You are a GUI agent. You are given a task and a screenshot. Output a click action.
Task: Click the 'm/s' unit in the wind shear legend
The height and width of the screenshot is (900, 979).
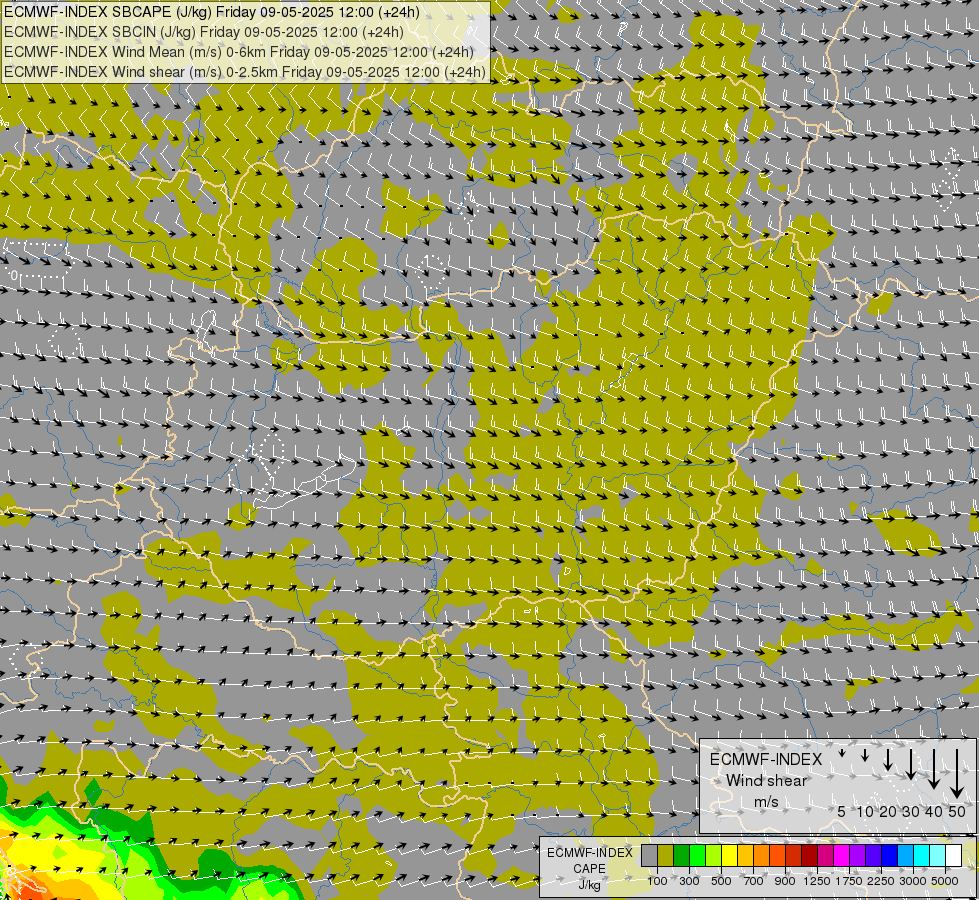(x=767, y=802)
